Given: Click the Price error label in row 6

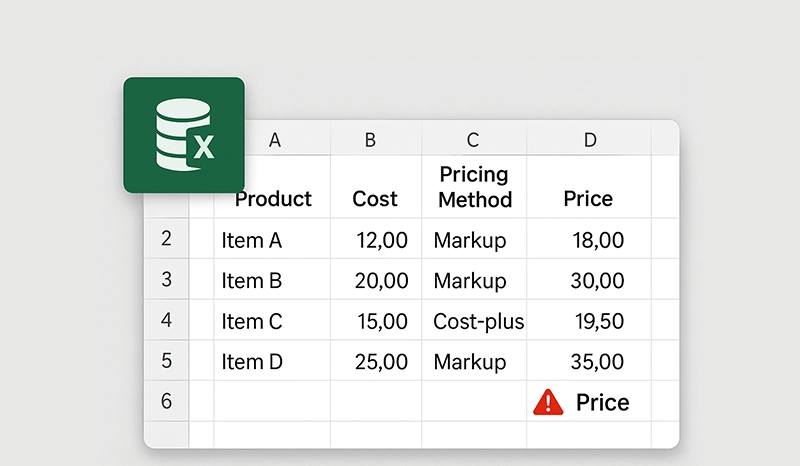Looking at the screenshot, I should [603, 402].
